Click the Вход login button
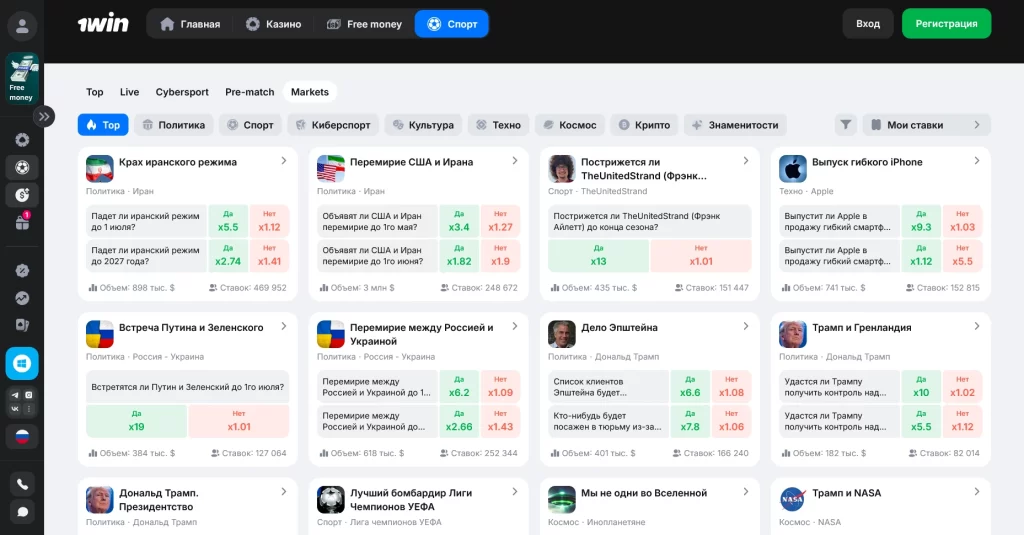The image size is (1024, 535). click(868, 24)
